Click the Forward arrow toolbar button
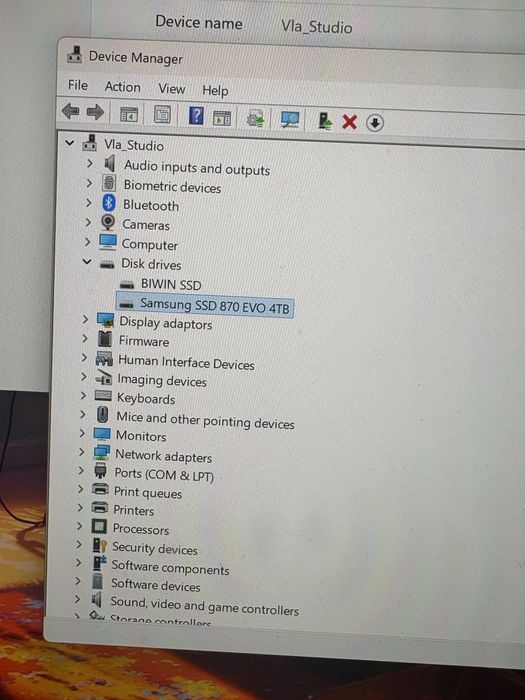Screen dimensions: 525x700 (95, 112)
